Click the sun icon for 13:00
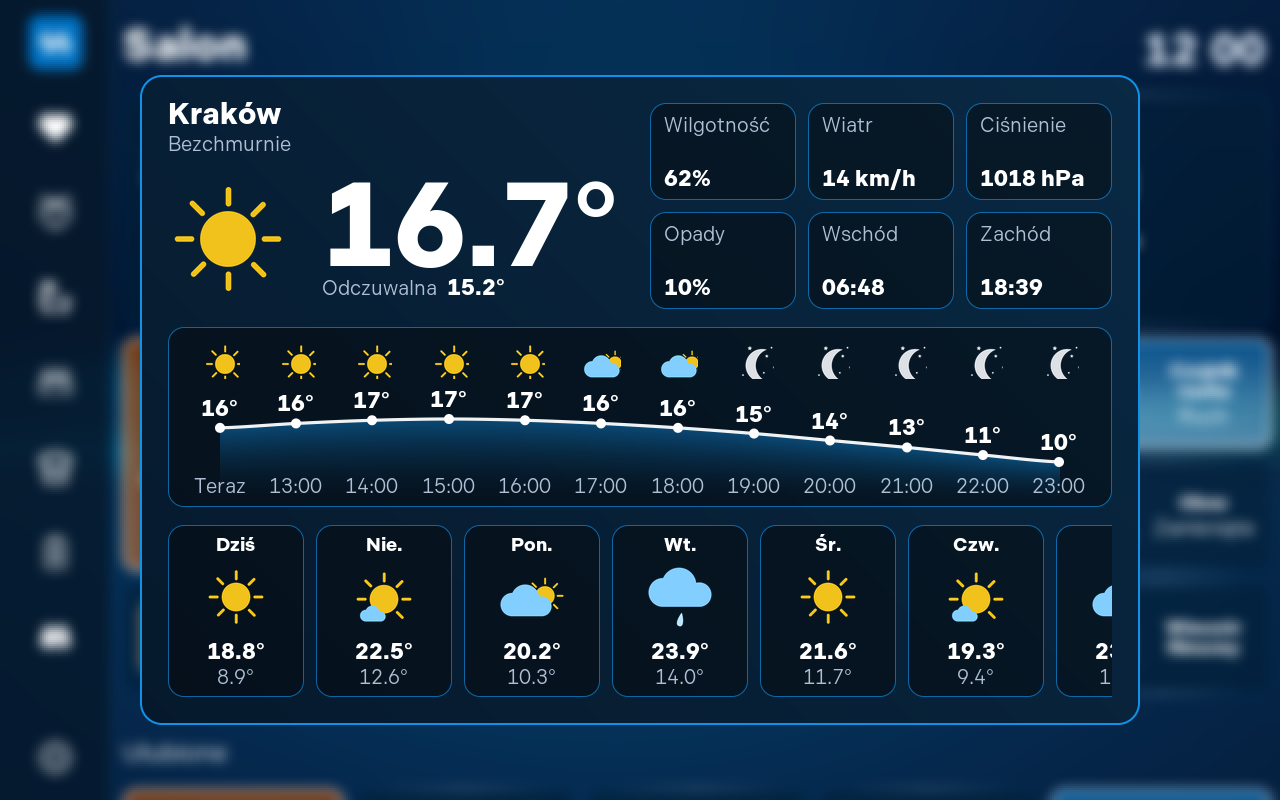 (300, 363)
